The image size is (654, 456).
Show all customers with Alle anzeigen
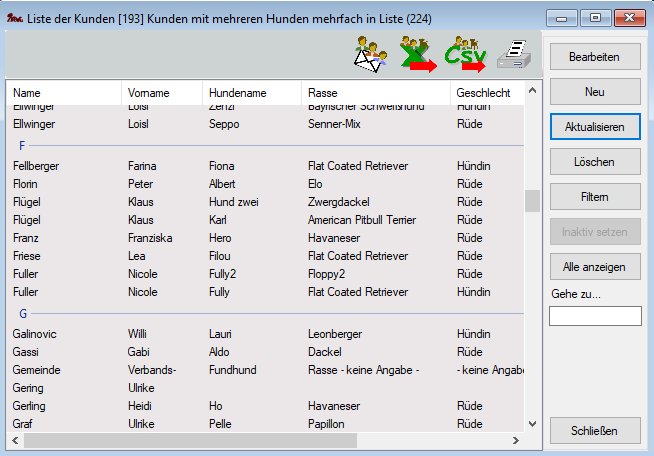coord(595,267)
